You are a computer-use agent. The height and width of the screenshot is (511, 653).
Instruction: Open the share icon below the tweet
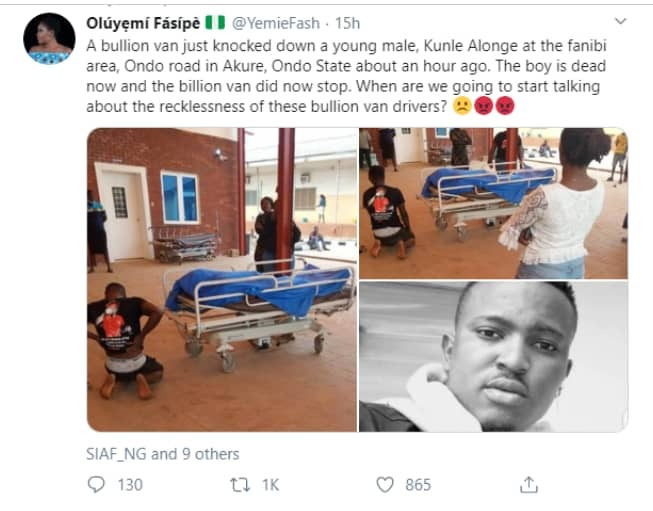528,485
